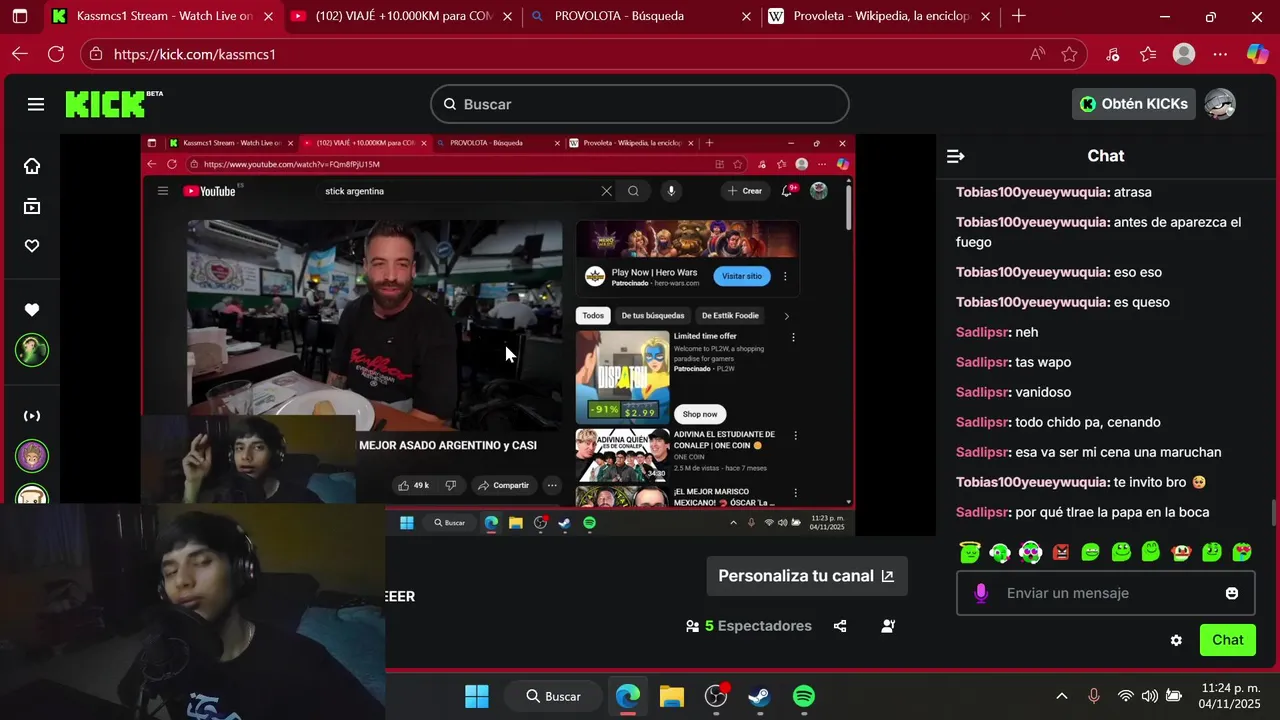The width and height of the screenshot is (1280, 720).
Task: Open the Copilot icon in the browser
Action: (x=1257, y=54)
